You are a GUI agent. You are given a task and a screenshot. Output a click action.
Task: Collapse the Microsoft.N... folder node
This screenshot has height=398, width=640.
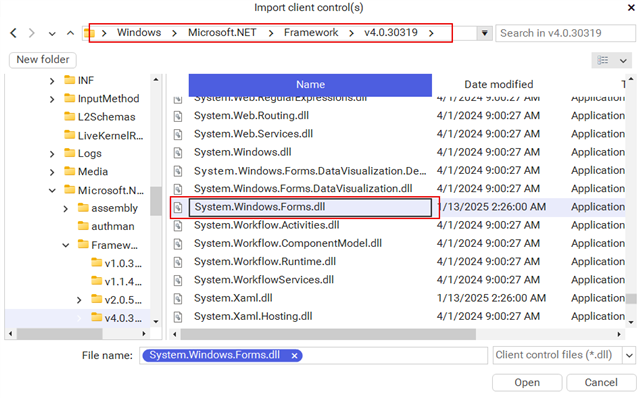coord(52,190)
